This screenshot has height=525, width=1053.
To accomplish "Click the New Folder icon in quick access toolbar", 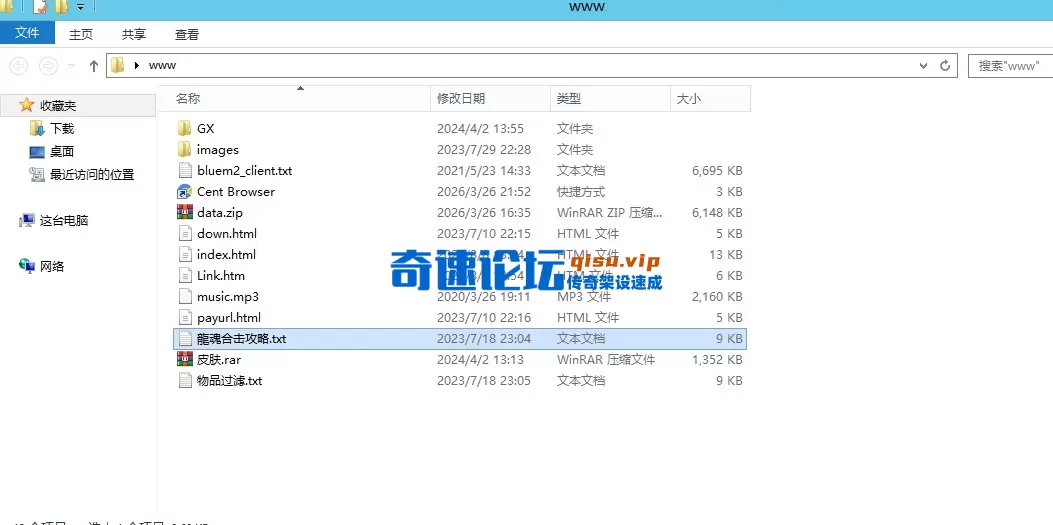I will coord(61,7).
